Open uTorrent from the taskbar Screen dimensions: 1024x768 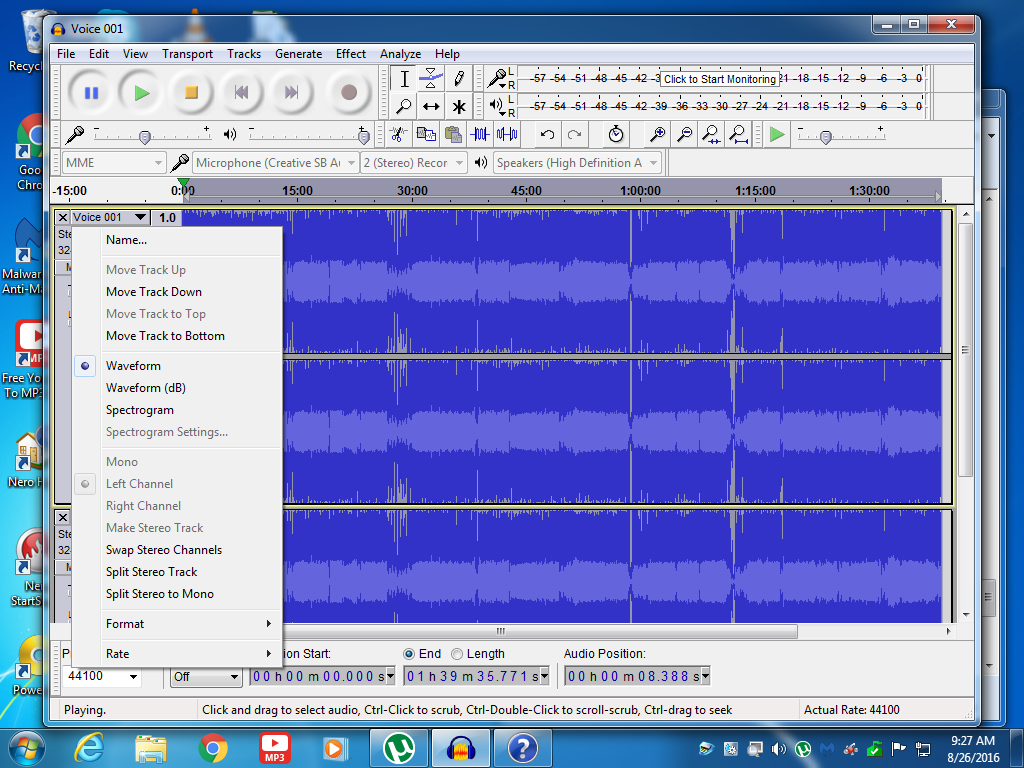(399, 748)
